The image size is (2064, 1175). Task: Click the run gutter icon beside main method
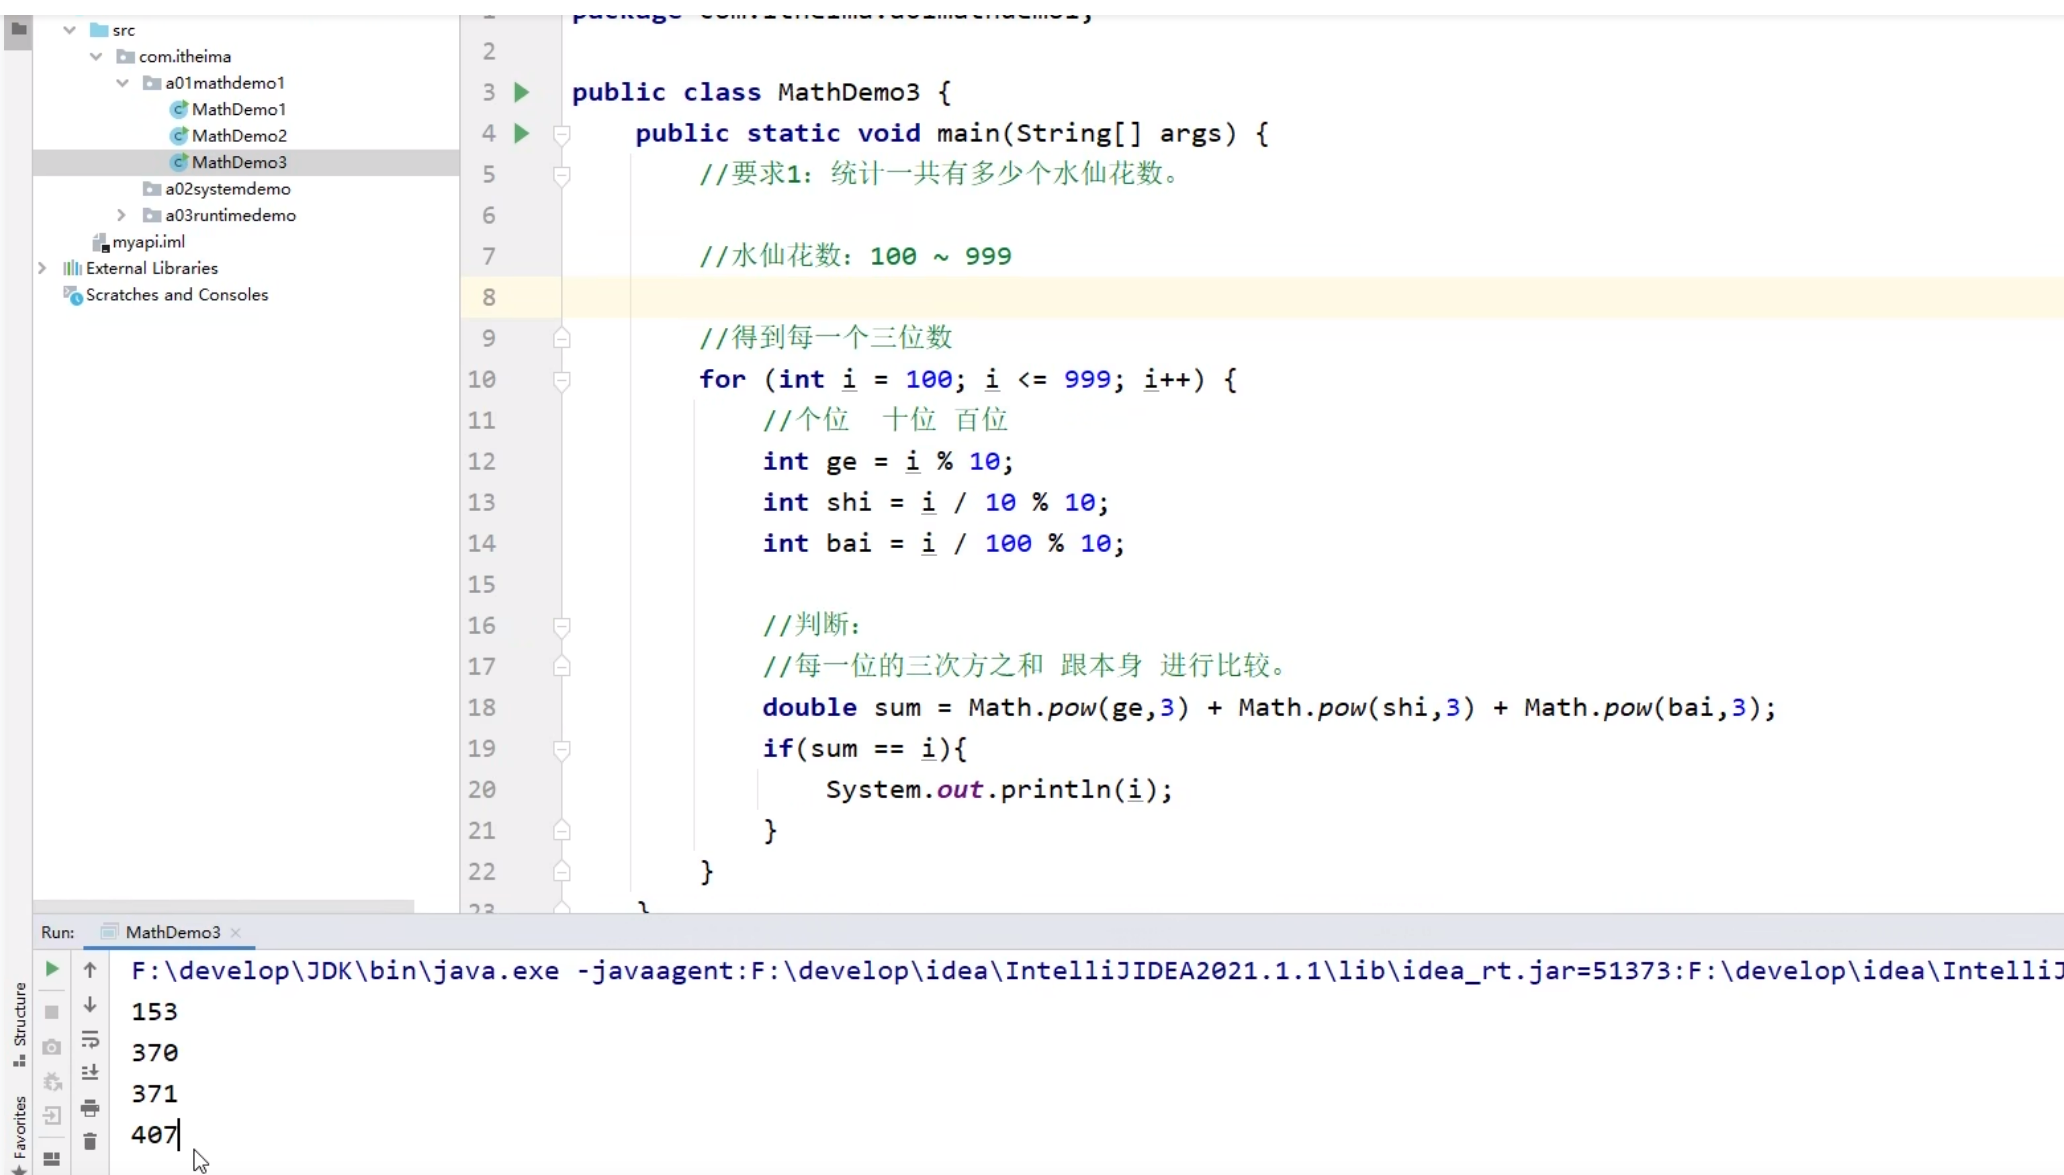pyautogui.click(x=521, y=133)
